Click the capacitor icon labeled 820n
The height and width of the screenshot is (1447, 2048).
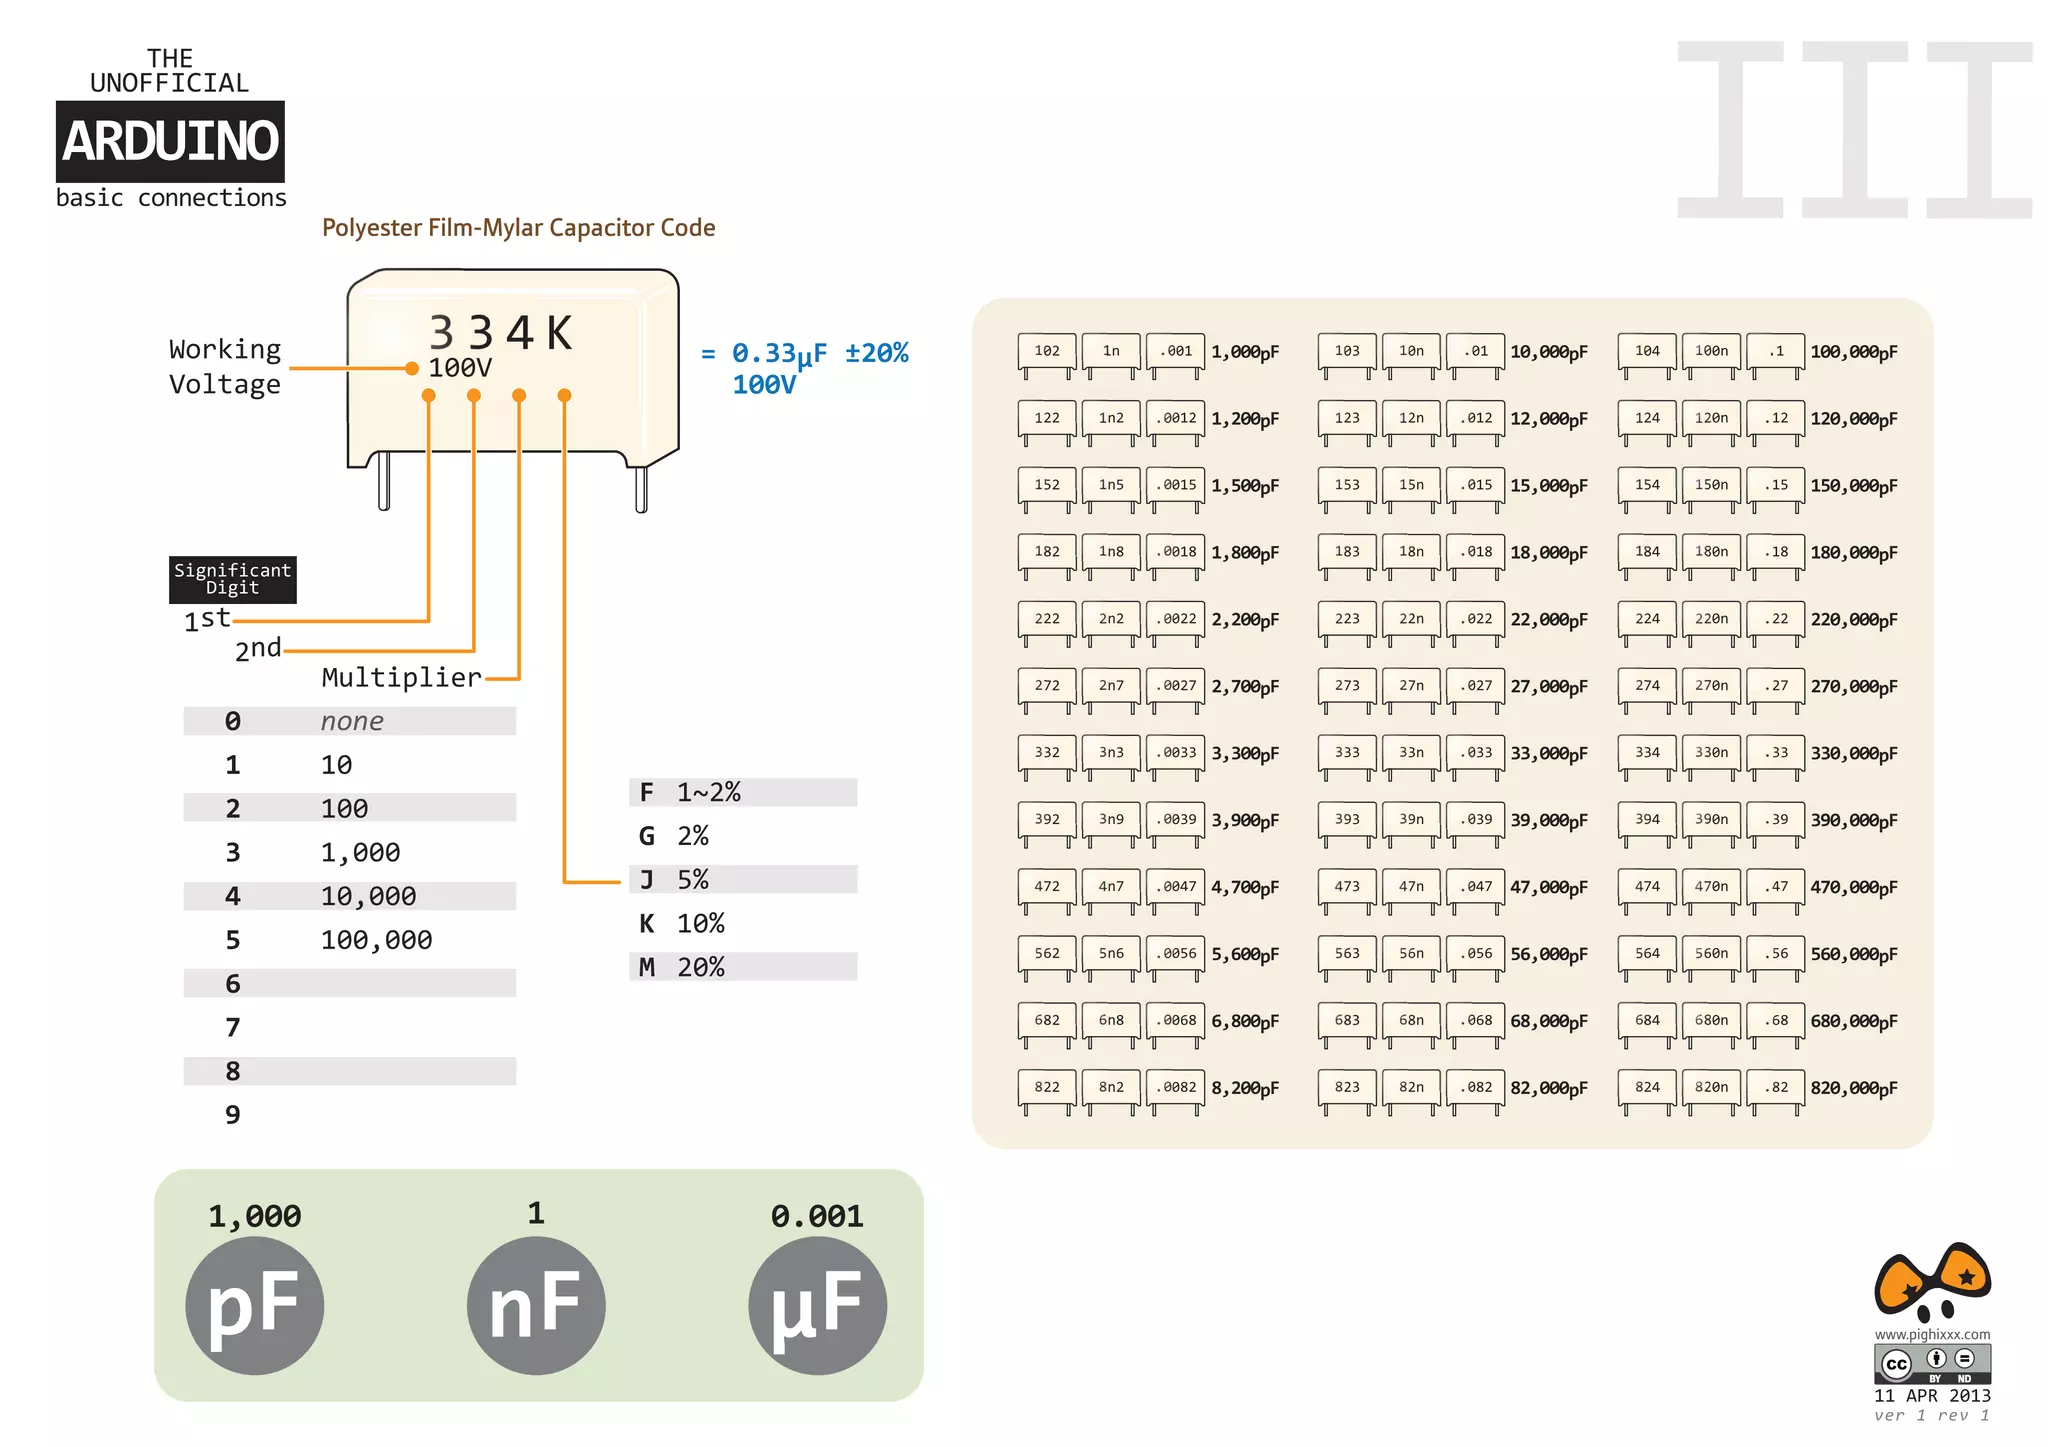coord(1711,1088)
